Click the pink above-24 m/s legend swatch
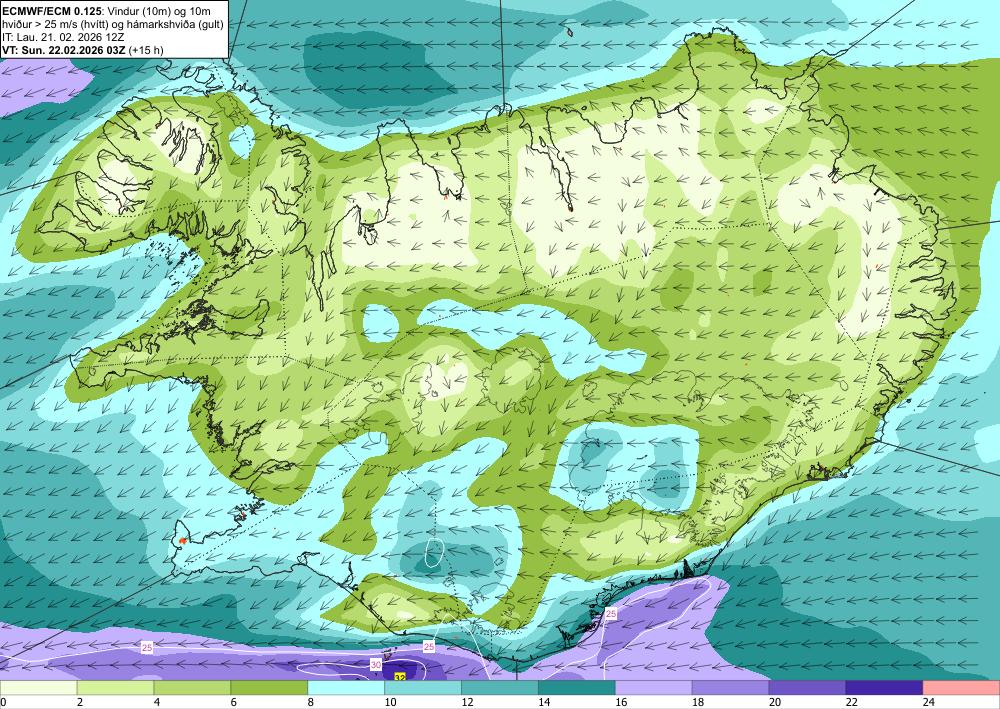This screenshot has width=1000, height=709. [961, 688]
